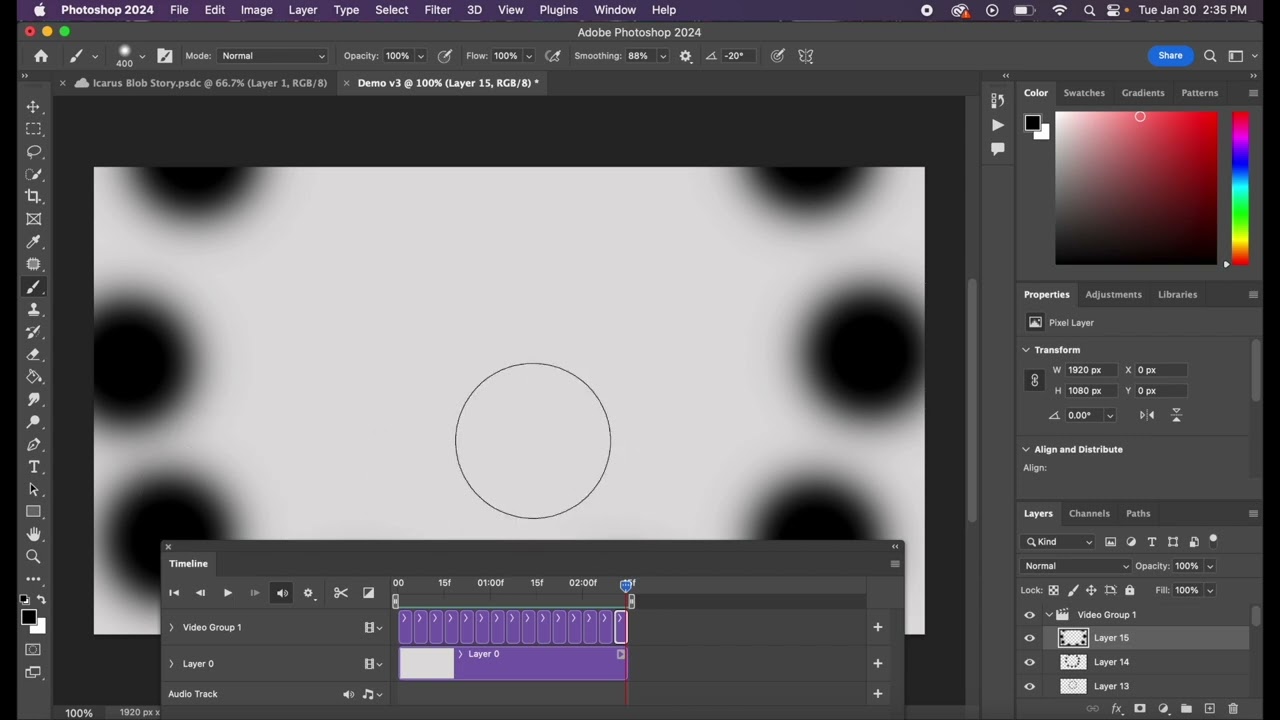Play the timeline

click(x=228, y=593)
